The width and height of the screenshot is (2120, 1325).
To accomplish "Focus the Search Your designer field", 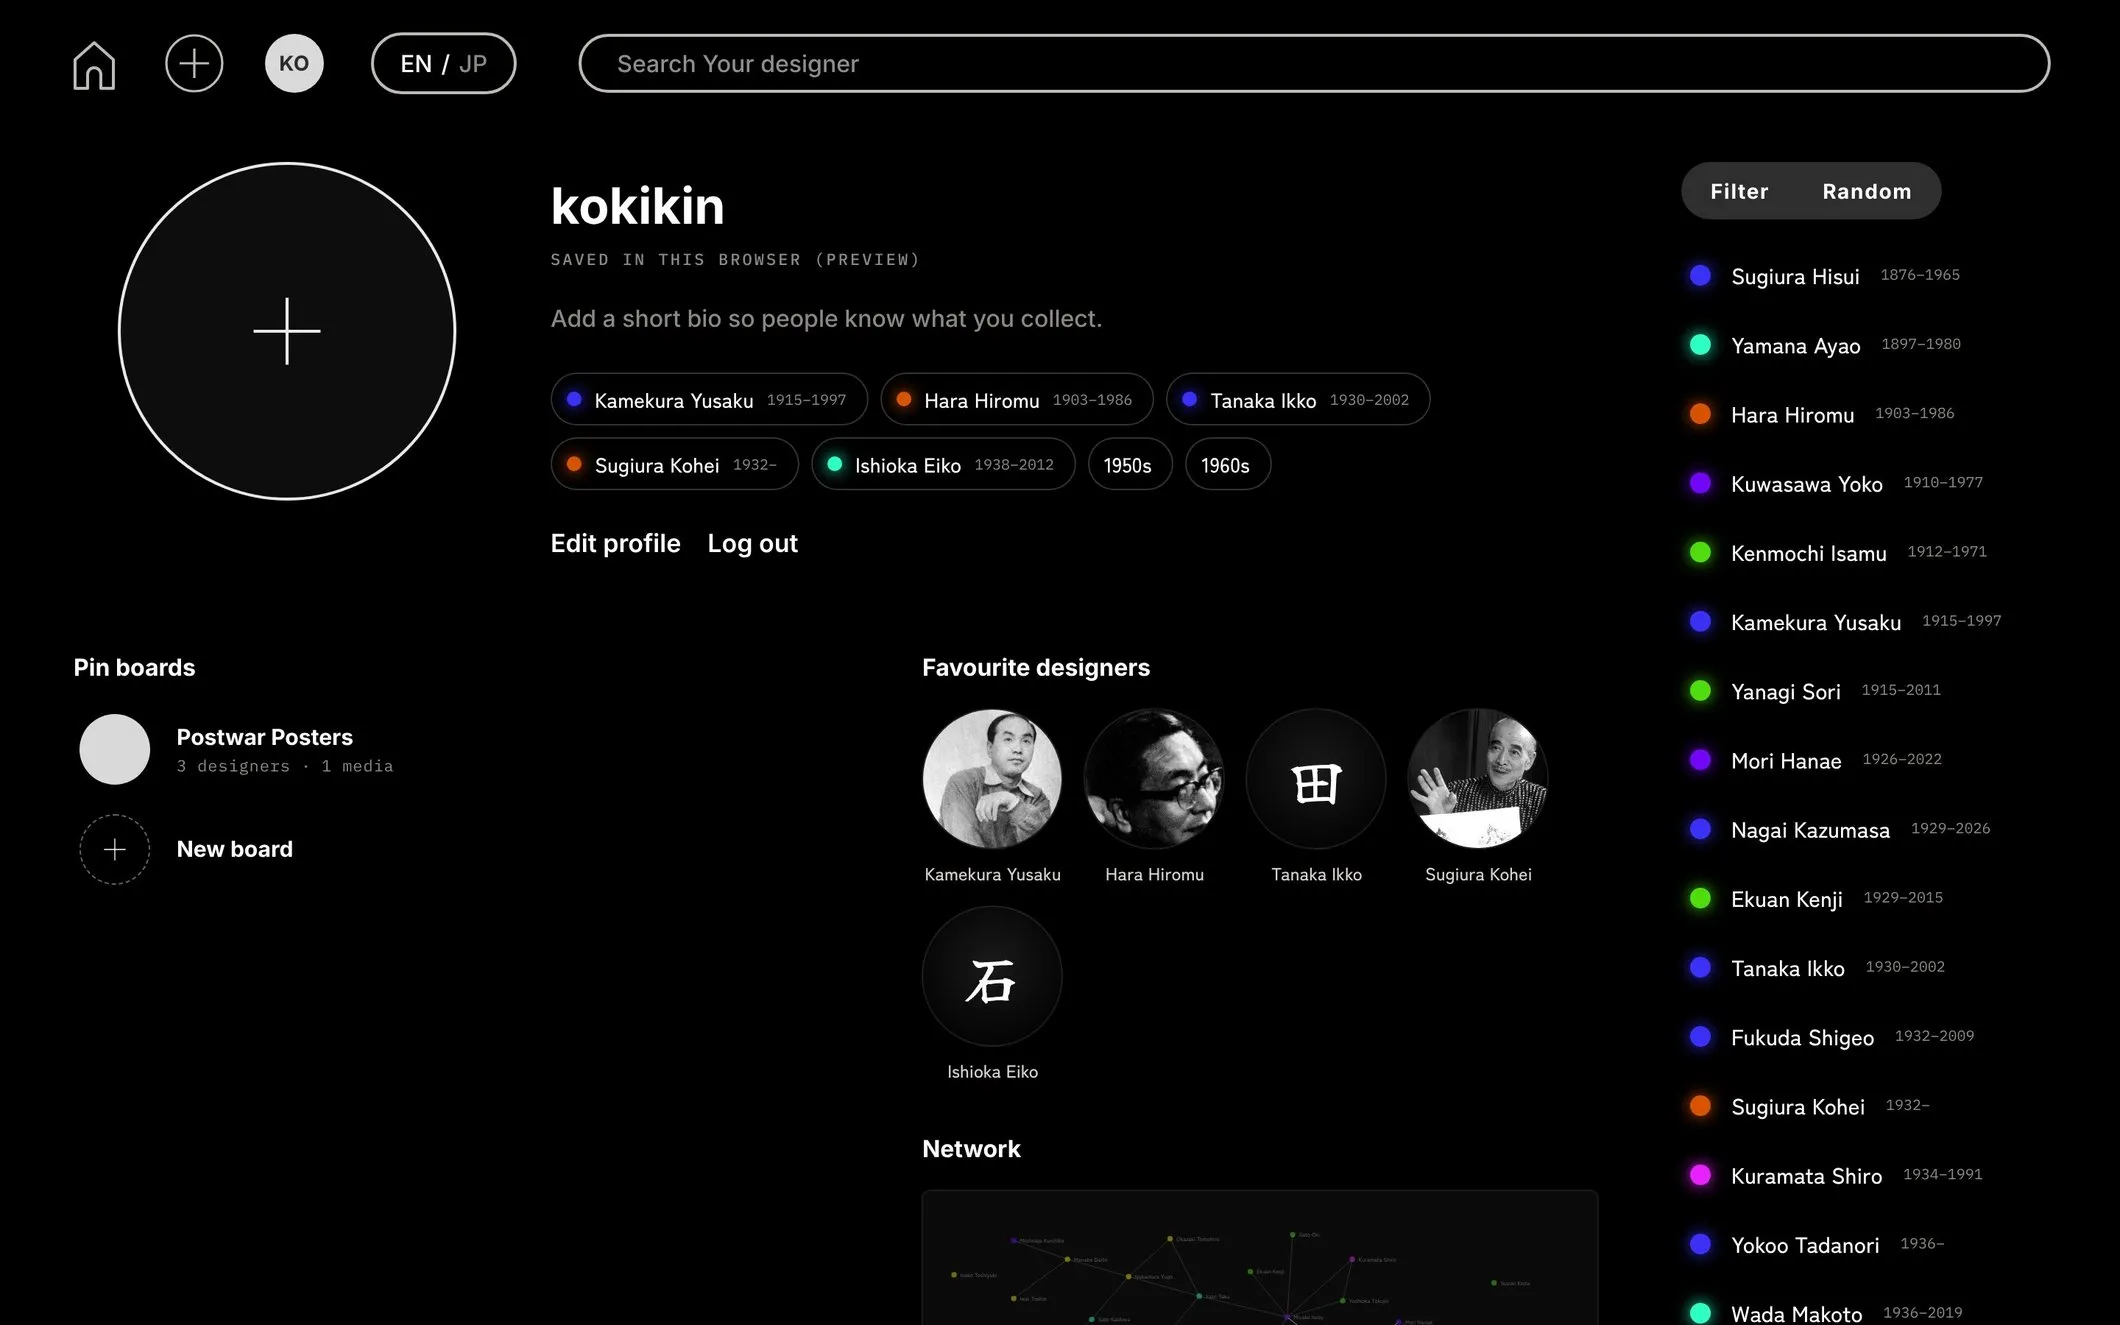I will click(1314, 64).
